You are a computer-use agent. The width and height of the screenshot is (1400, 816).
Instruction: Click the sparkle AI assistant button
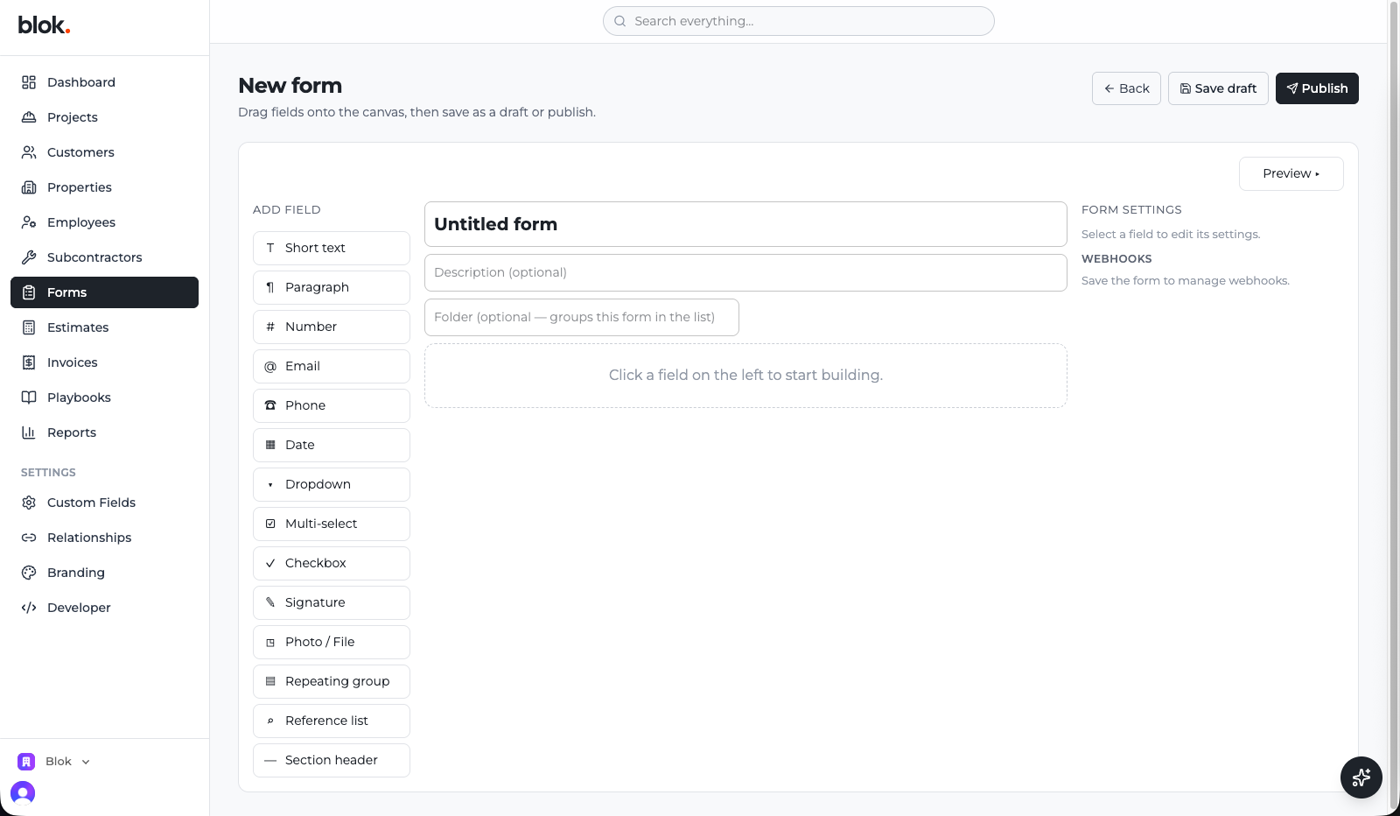point(1361,777)
